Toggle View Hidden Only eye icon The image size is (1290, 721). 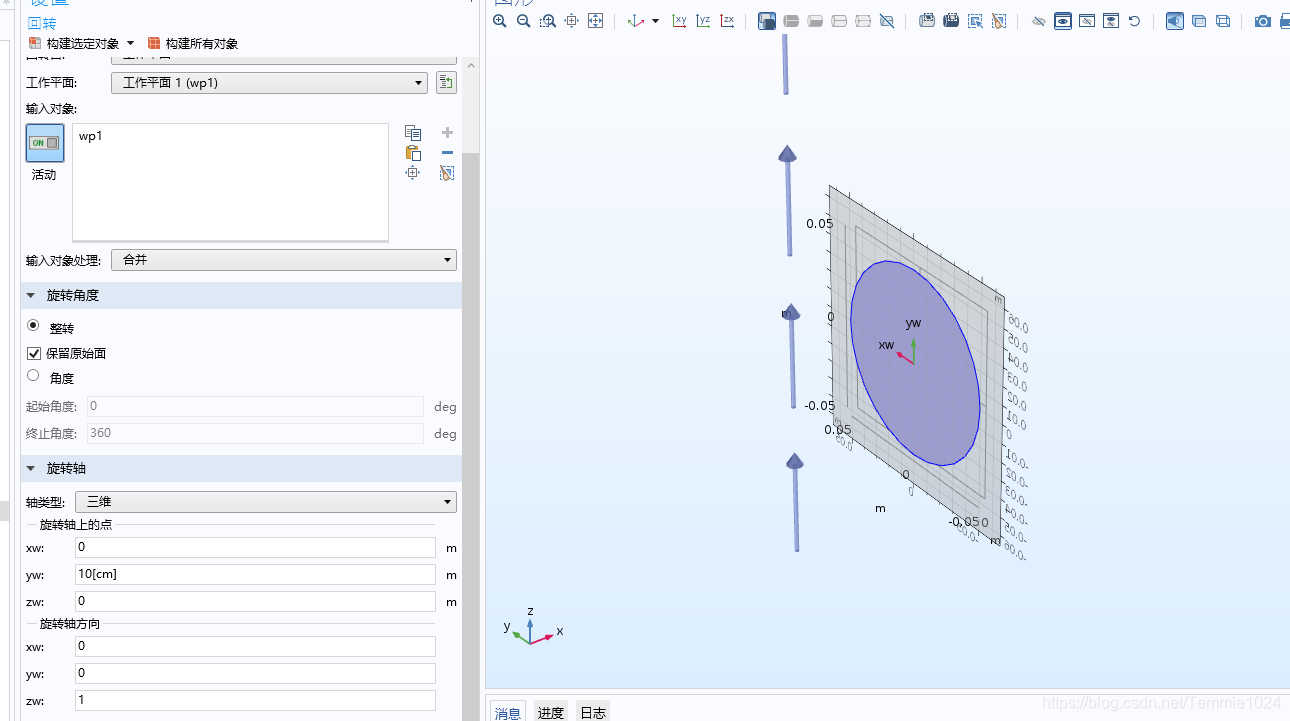1063,21
